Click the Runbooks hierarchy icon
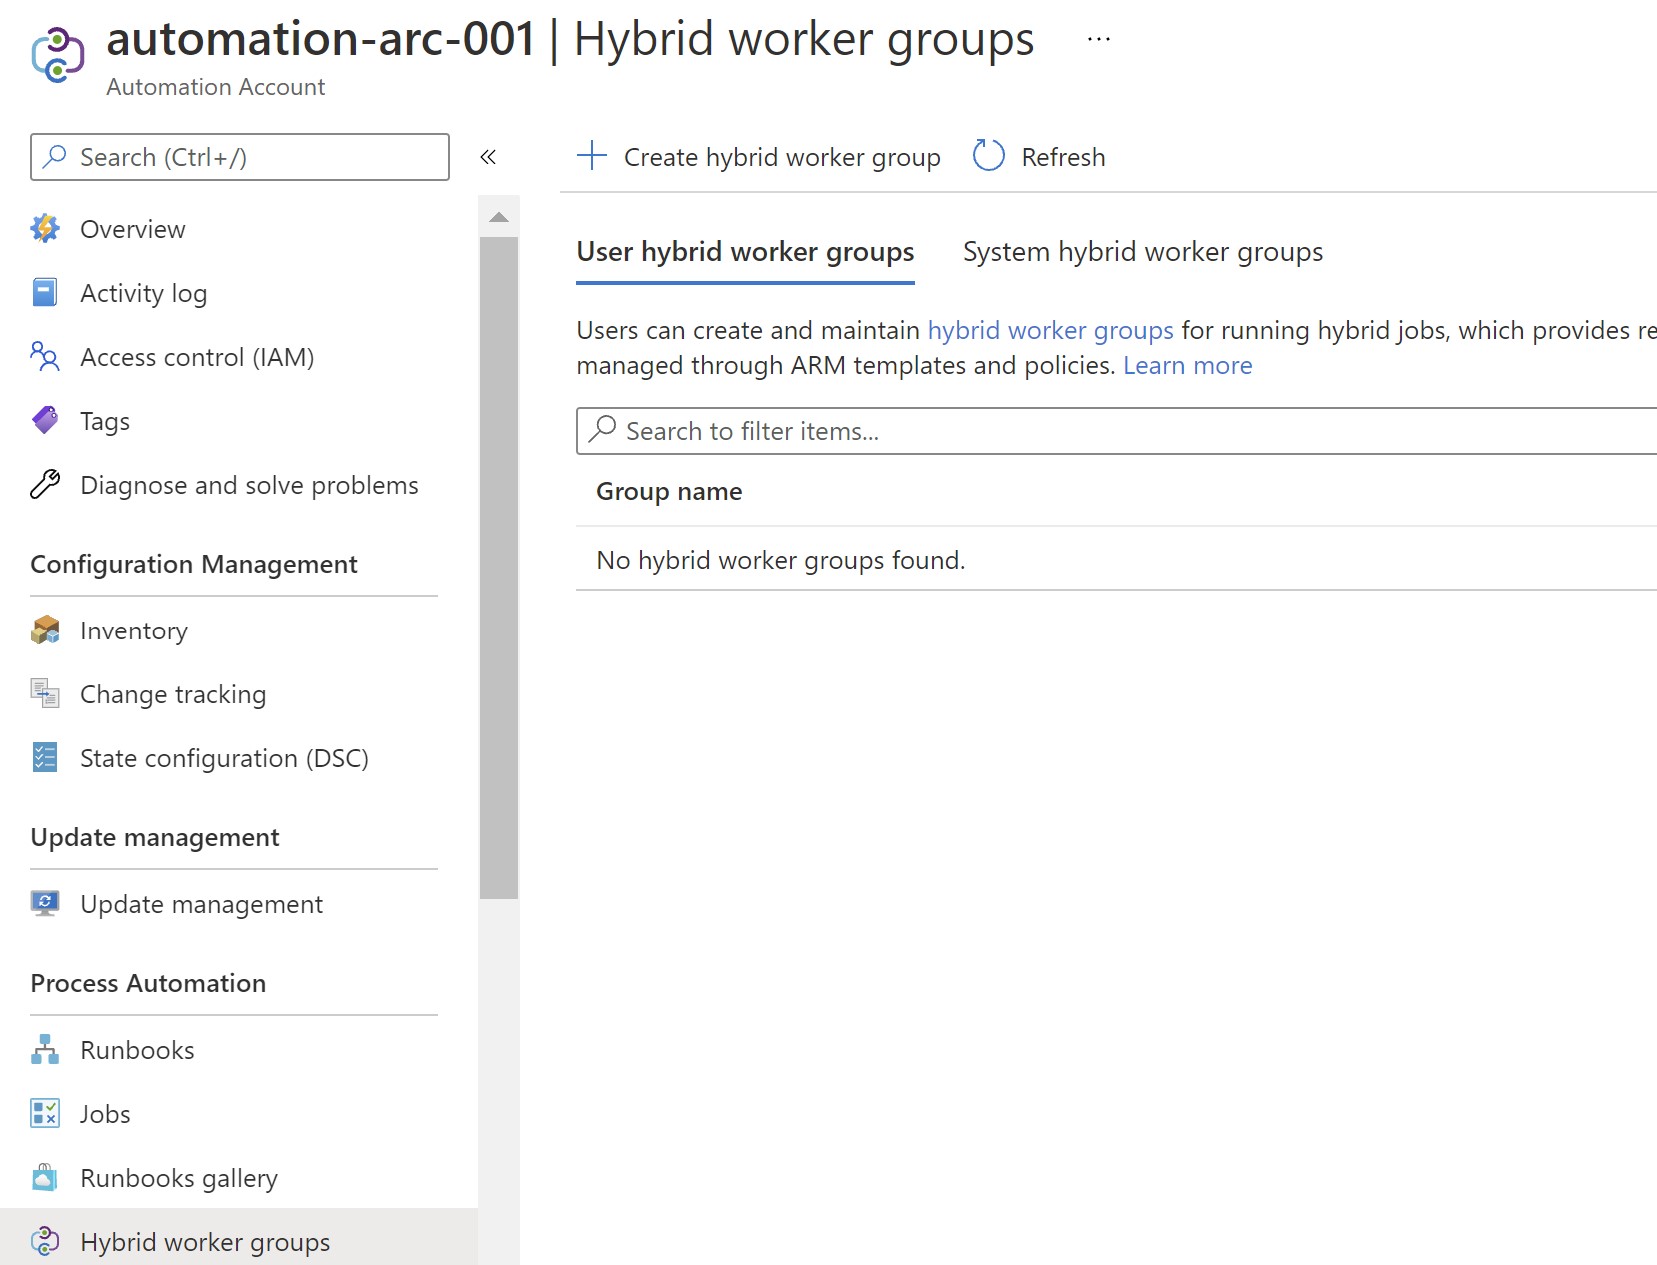Image resolution: width=1657 pixels, height=1265 pixels. coord(45,1050)
